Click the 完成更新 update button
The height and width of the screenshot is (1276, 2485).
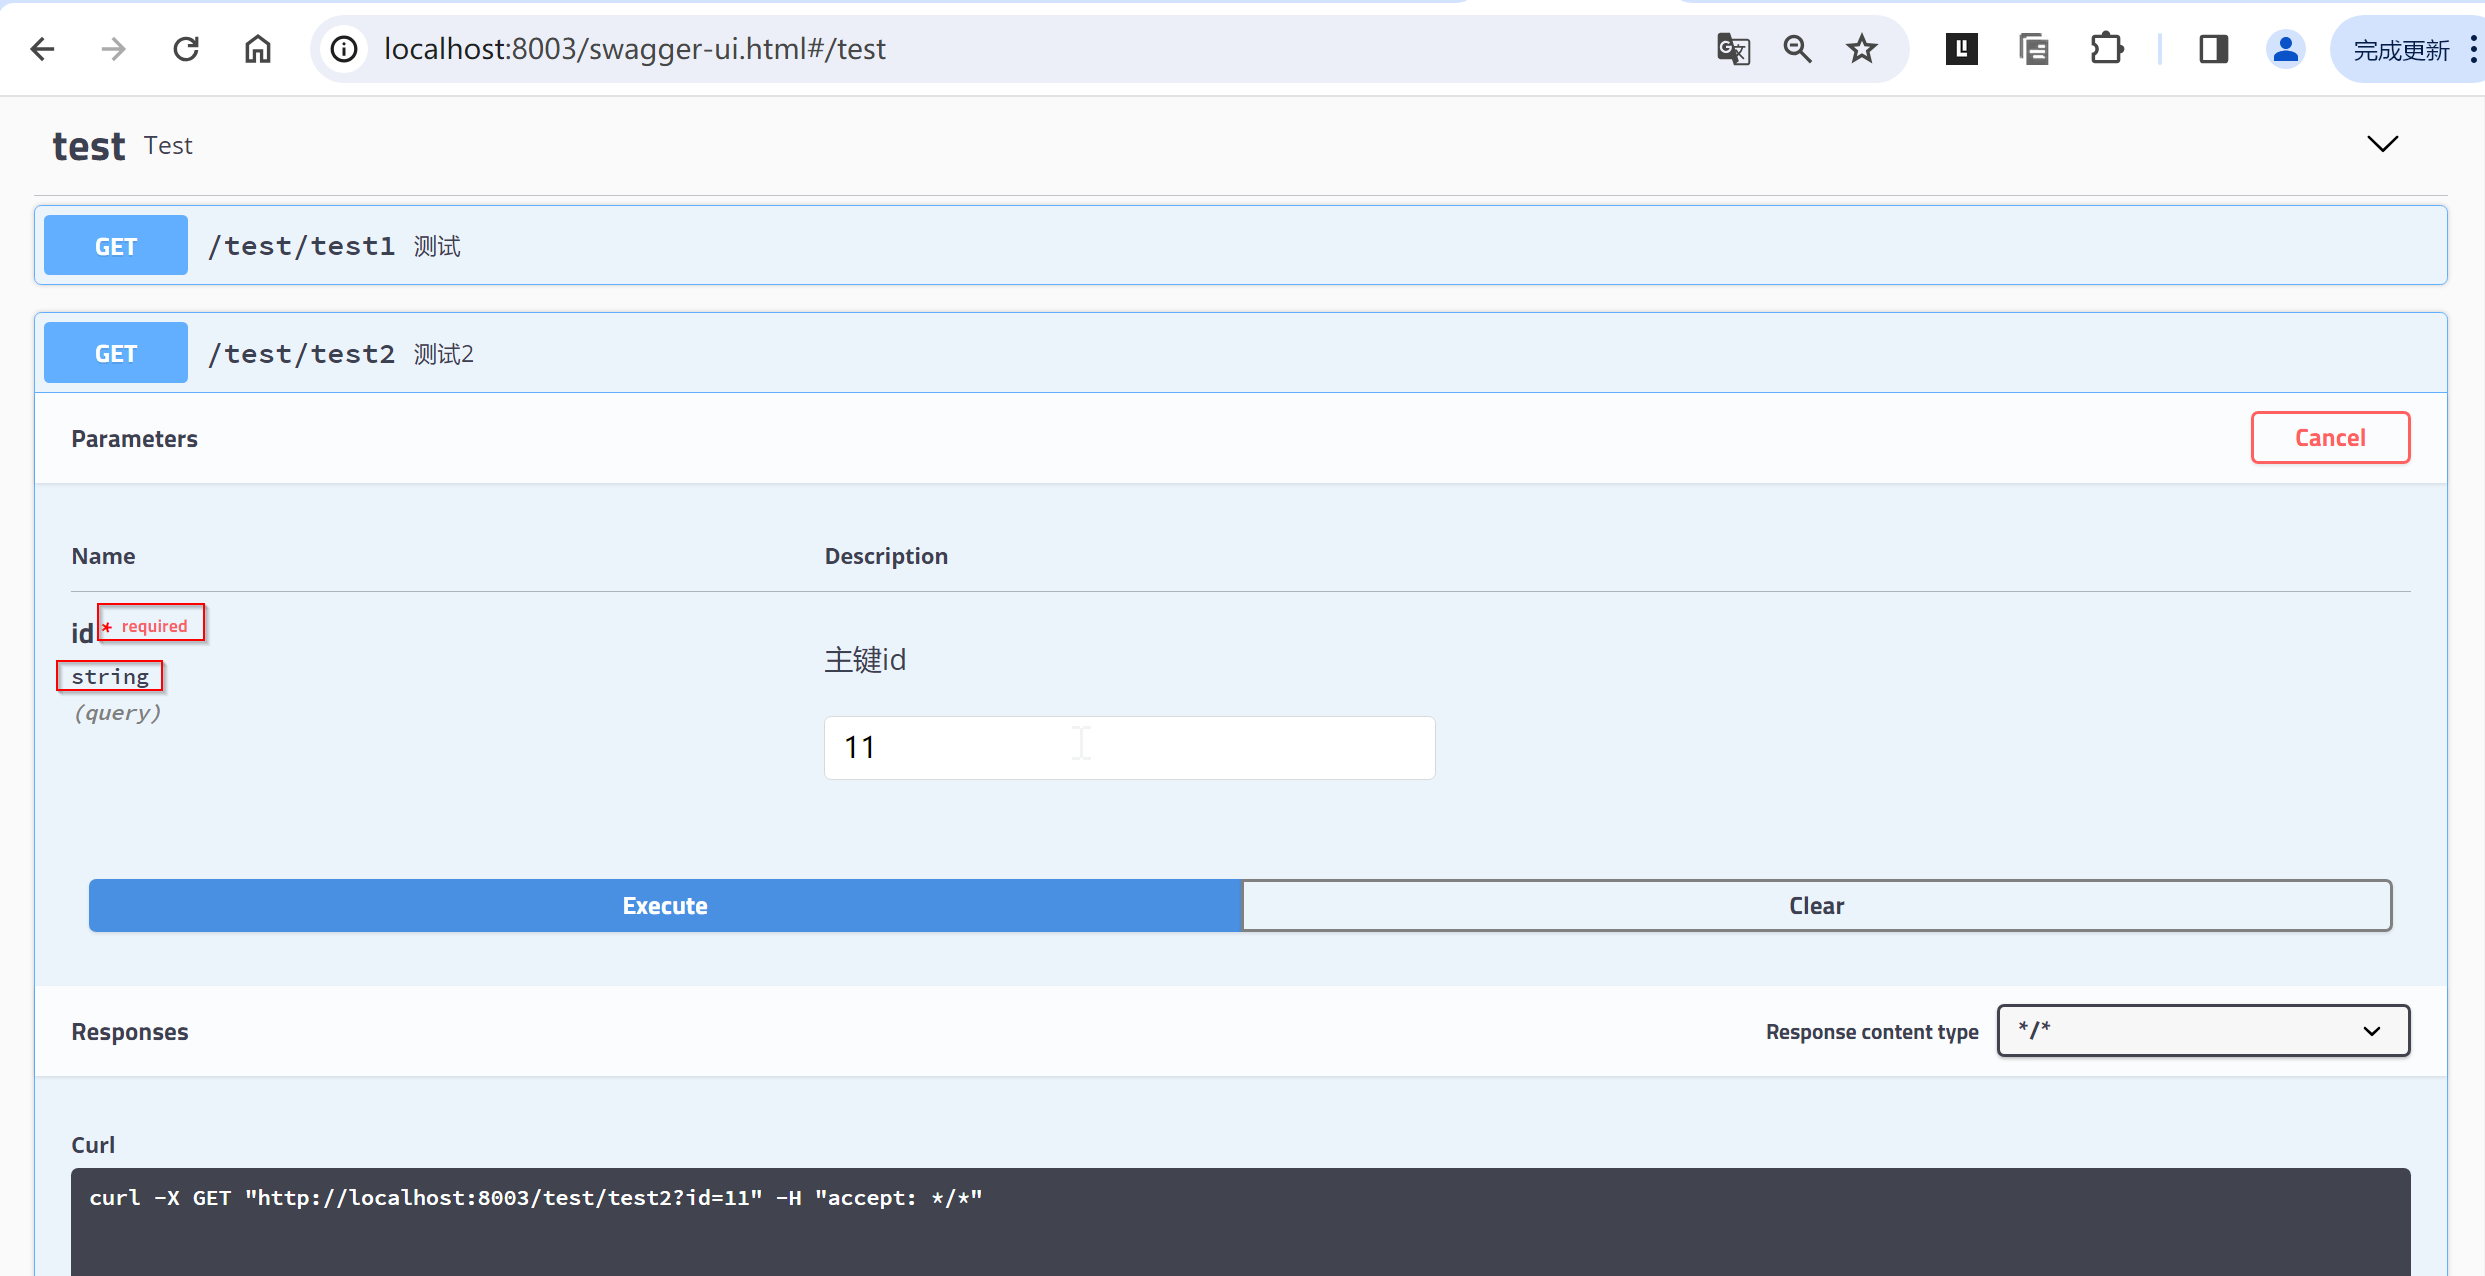(x=2400, y=50)
